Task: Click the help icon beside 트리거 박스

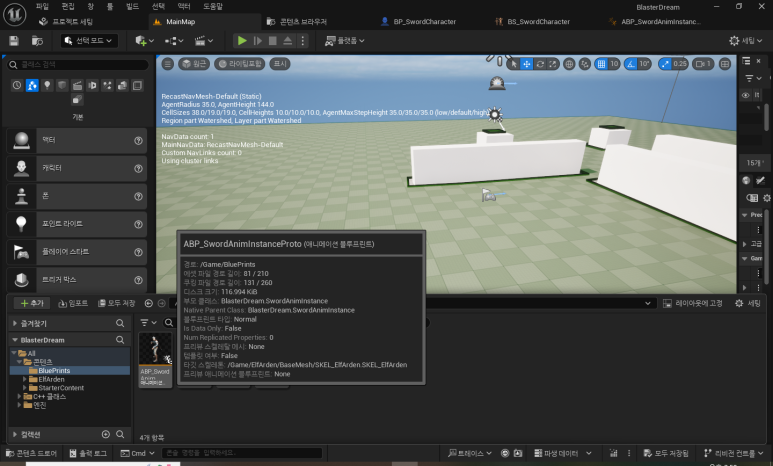Action: [x=139, y=280]
